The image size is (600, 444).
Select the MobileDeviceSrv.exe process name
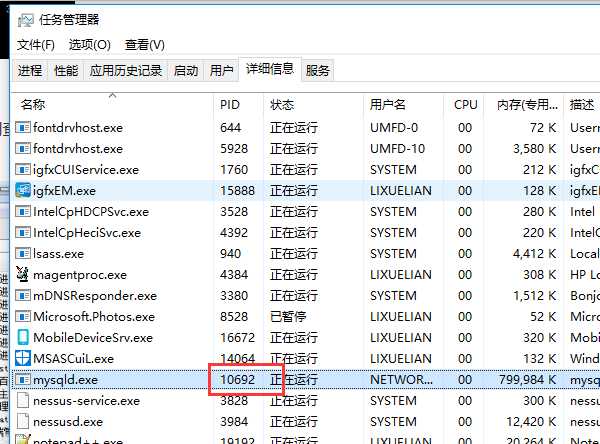93,338
